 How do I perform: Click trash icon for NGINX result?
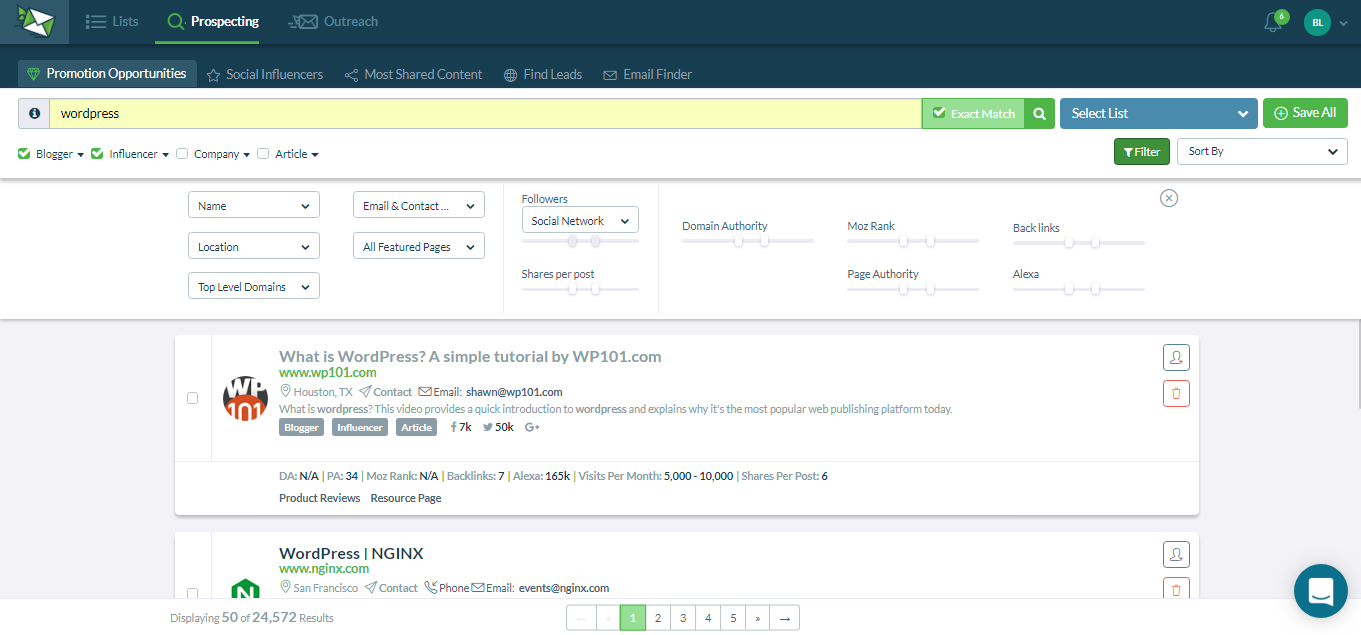click(1176, 589)
